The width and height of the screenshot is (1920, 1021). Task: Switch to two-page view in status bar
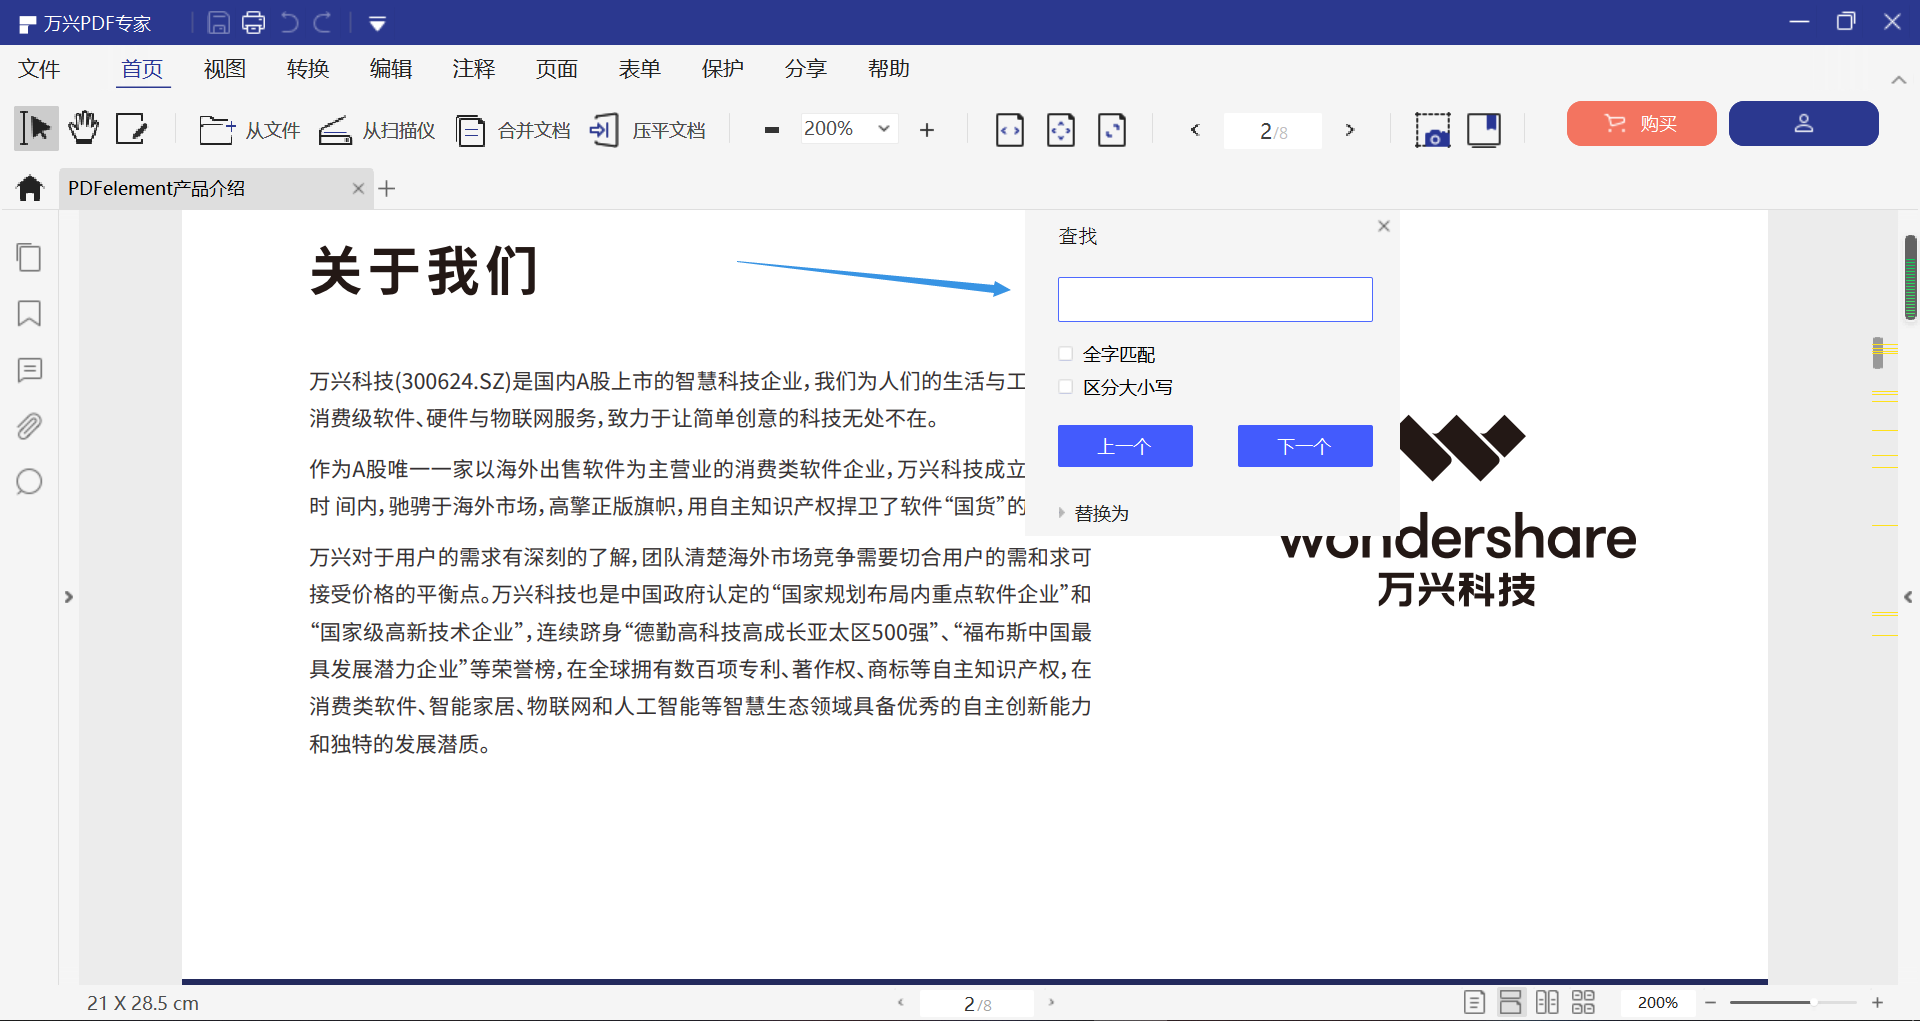pos(1547,1002)
